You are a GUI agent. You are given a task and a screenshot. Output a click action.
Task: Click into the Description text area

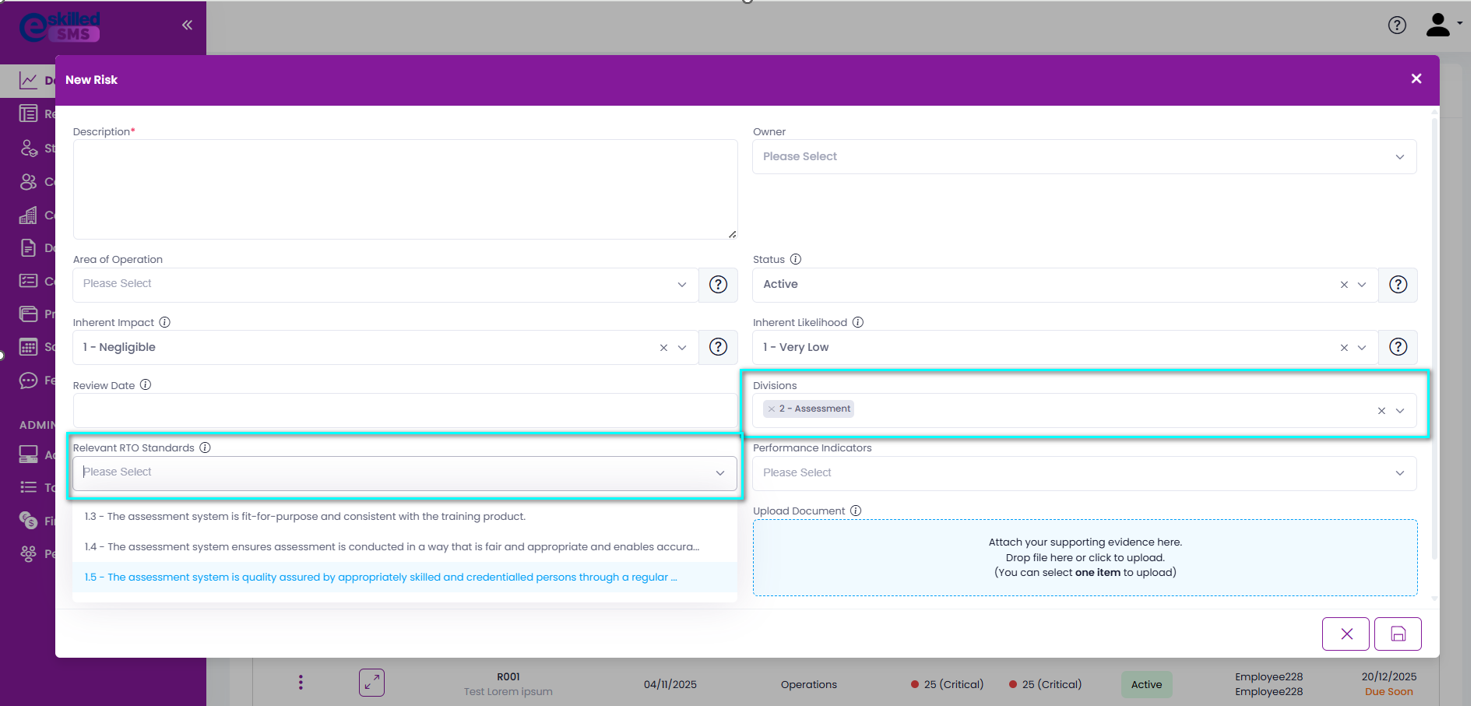[x=405, y=189]
